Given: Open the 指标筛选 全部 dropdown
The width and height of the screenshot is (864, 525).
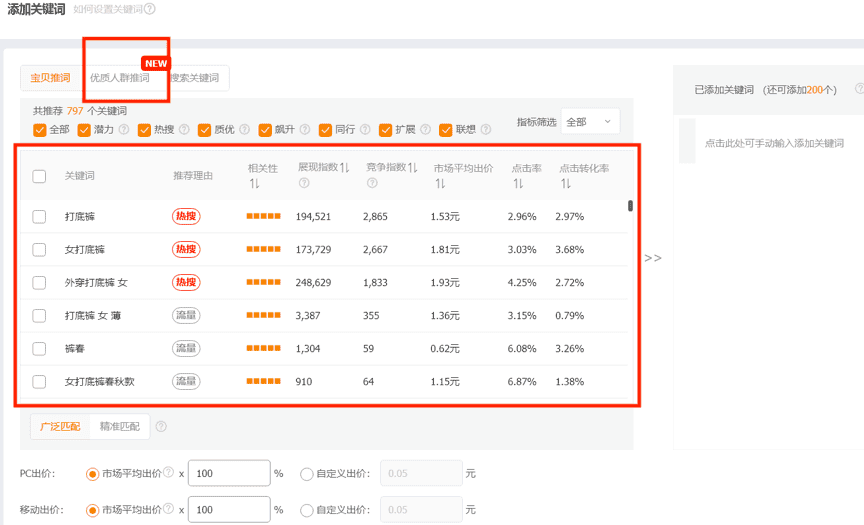Looking at the screenshot, I should pos(590,121).
